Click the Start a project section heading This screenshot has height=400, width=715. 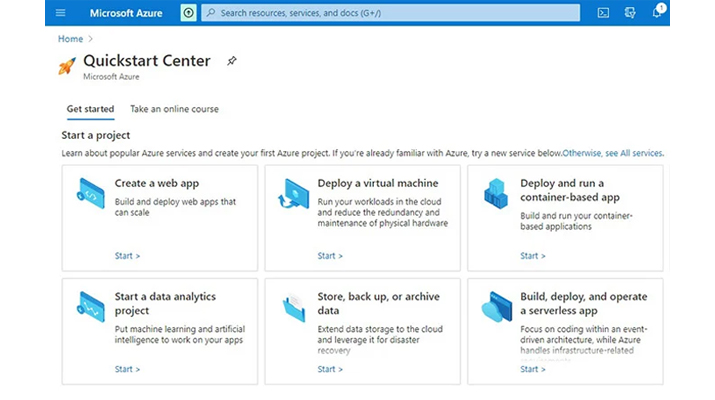(x=96, y=135)
